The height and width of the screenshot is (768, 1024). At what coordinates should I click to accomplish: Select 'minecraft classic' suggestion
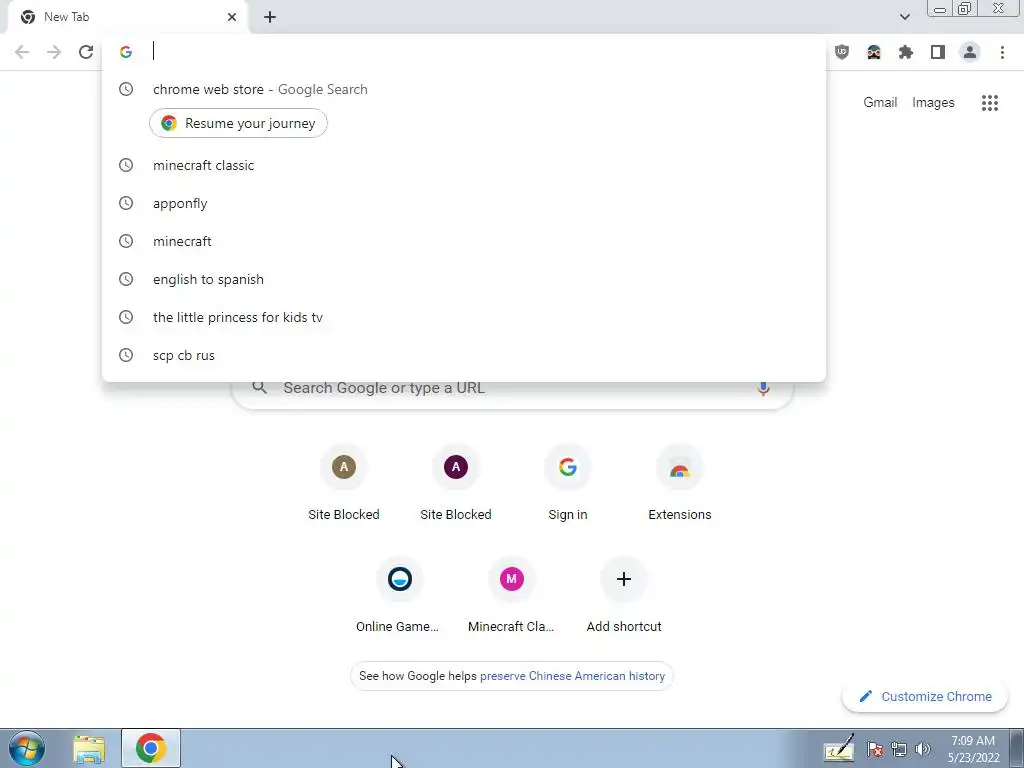pyautogui.click(x=464, y=165)
